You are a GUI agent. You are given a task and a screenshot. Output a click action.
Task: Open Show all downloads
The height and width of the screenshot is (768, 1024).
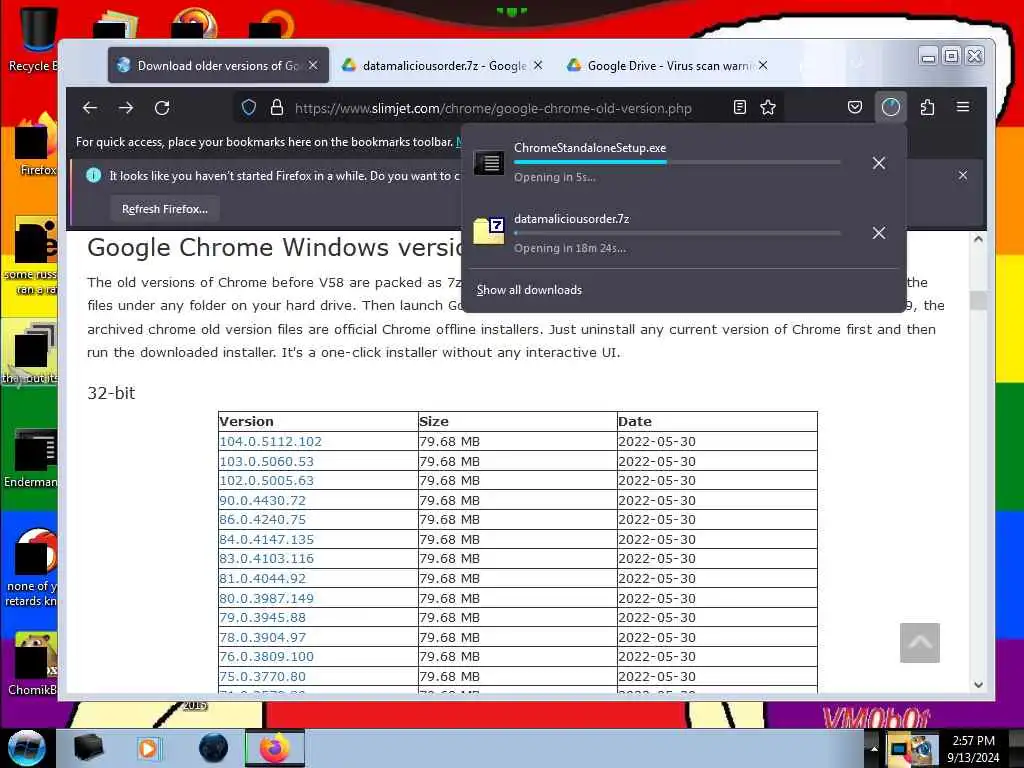pyautogui.click(x=529, y=290)
